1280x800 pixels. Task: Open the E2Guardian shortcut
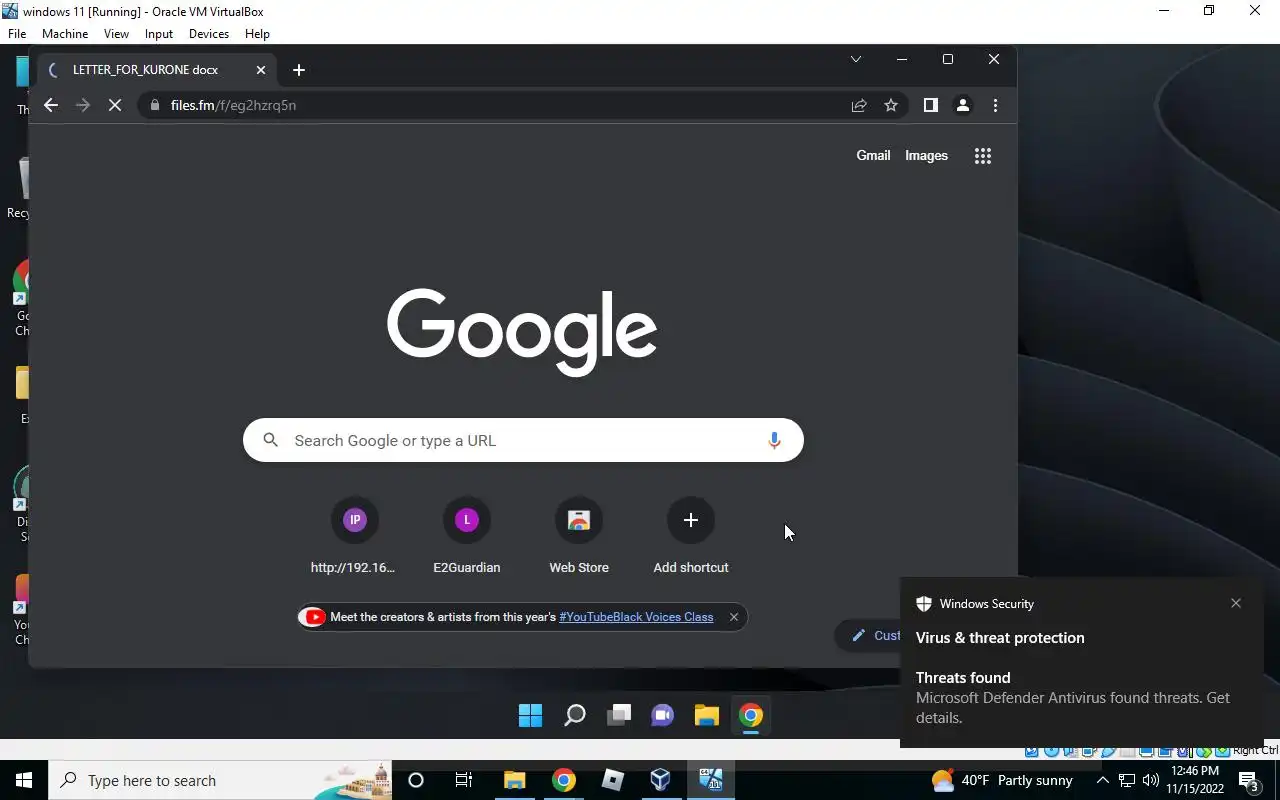pos(467,536)
